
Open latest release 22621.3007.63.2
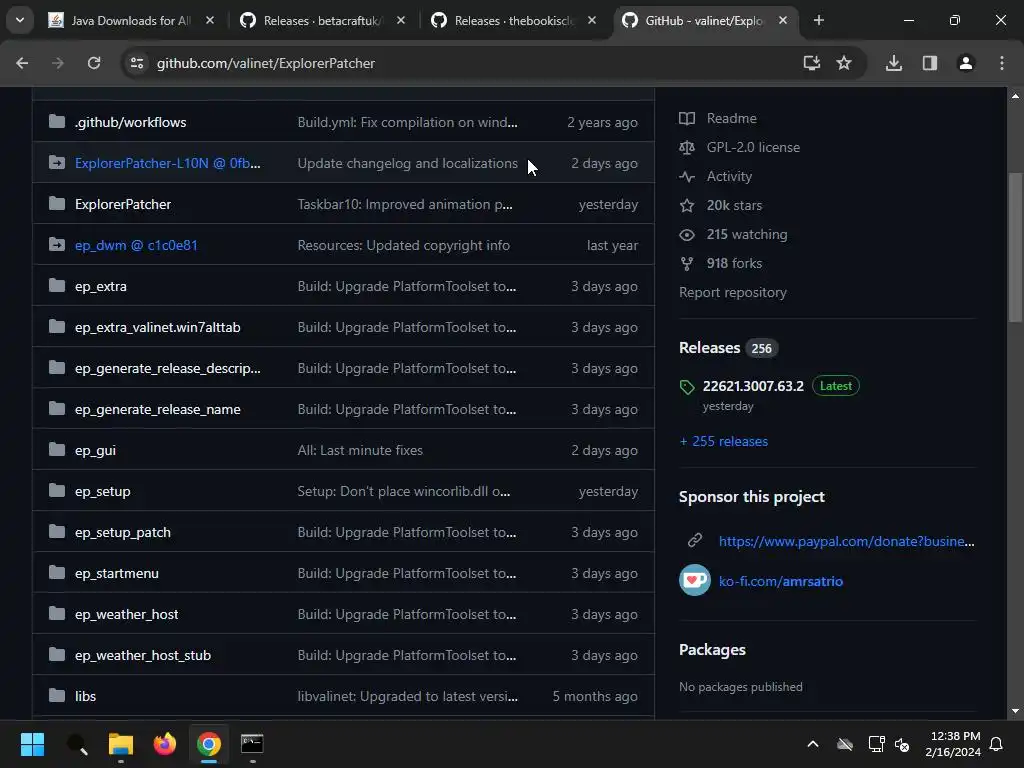point(753,386)
